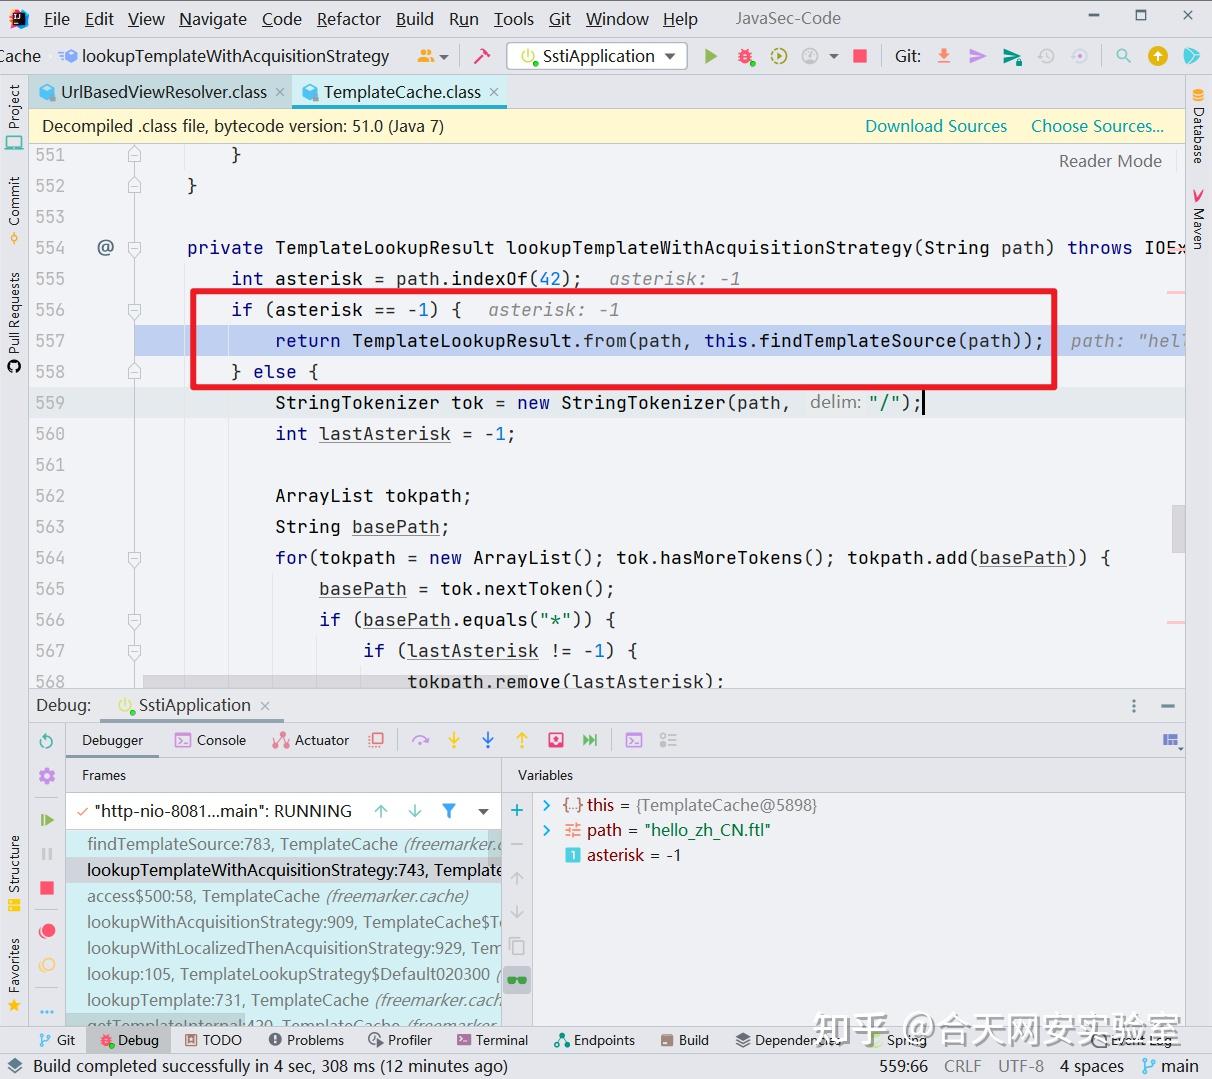
Task: Open Terminal tool window
Action: 492,1040
